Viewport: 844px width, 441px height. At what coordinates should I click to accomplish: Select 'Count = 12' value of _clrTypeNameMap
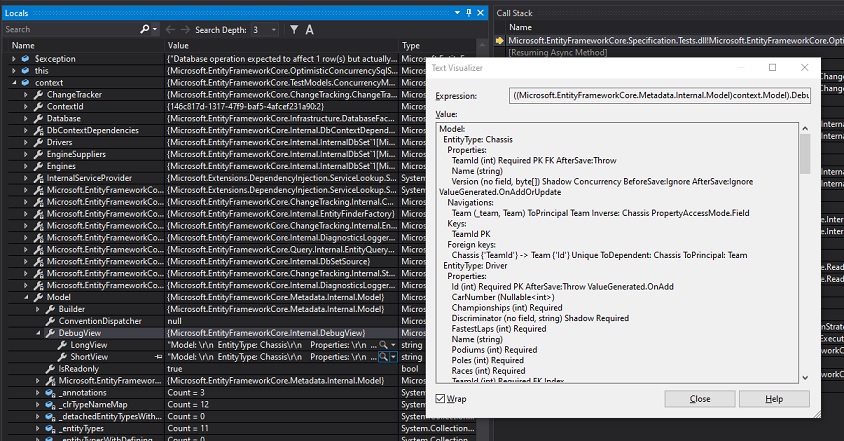[x=188, y=404]
